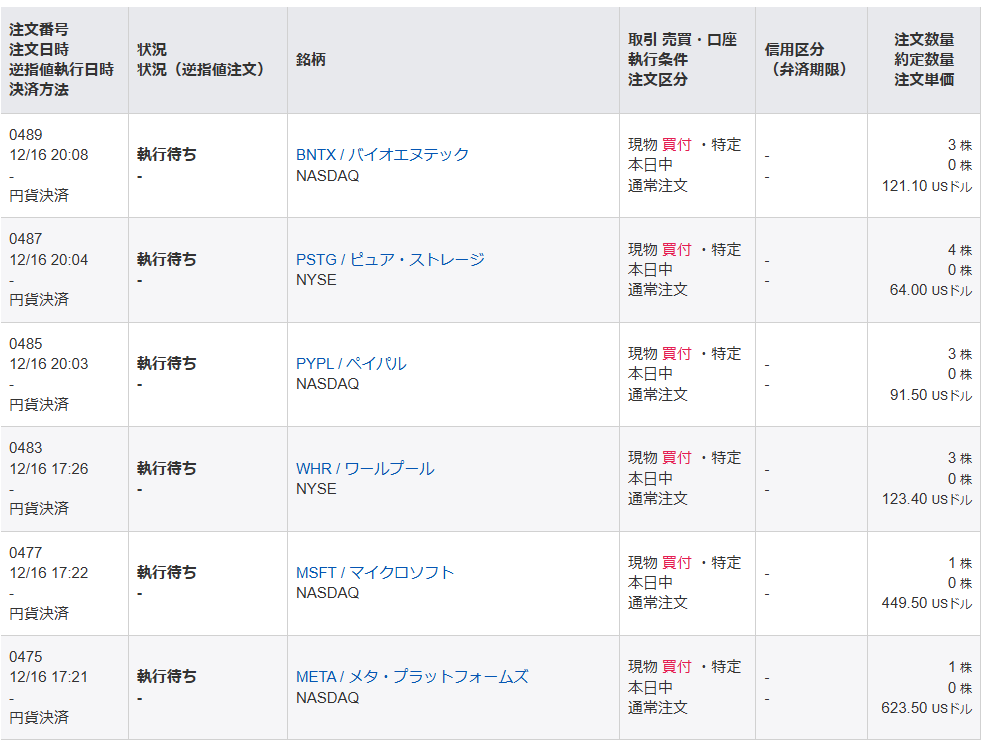Click the order time 12/16 20:08

49,155
